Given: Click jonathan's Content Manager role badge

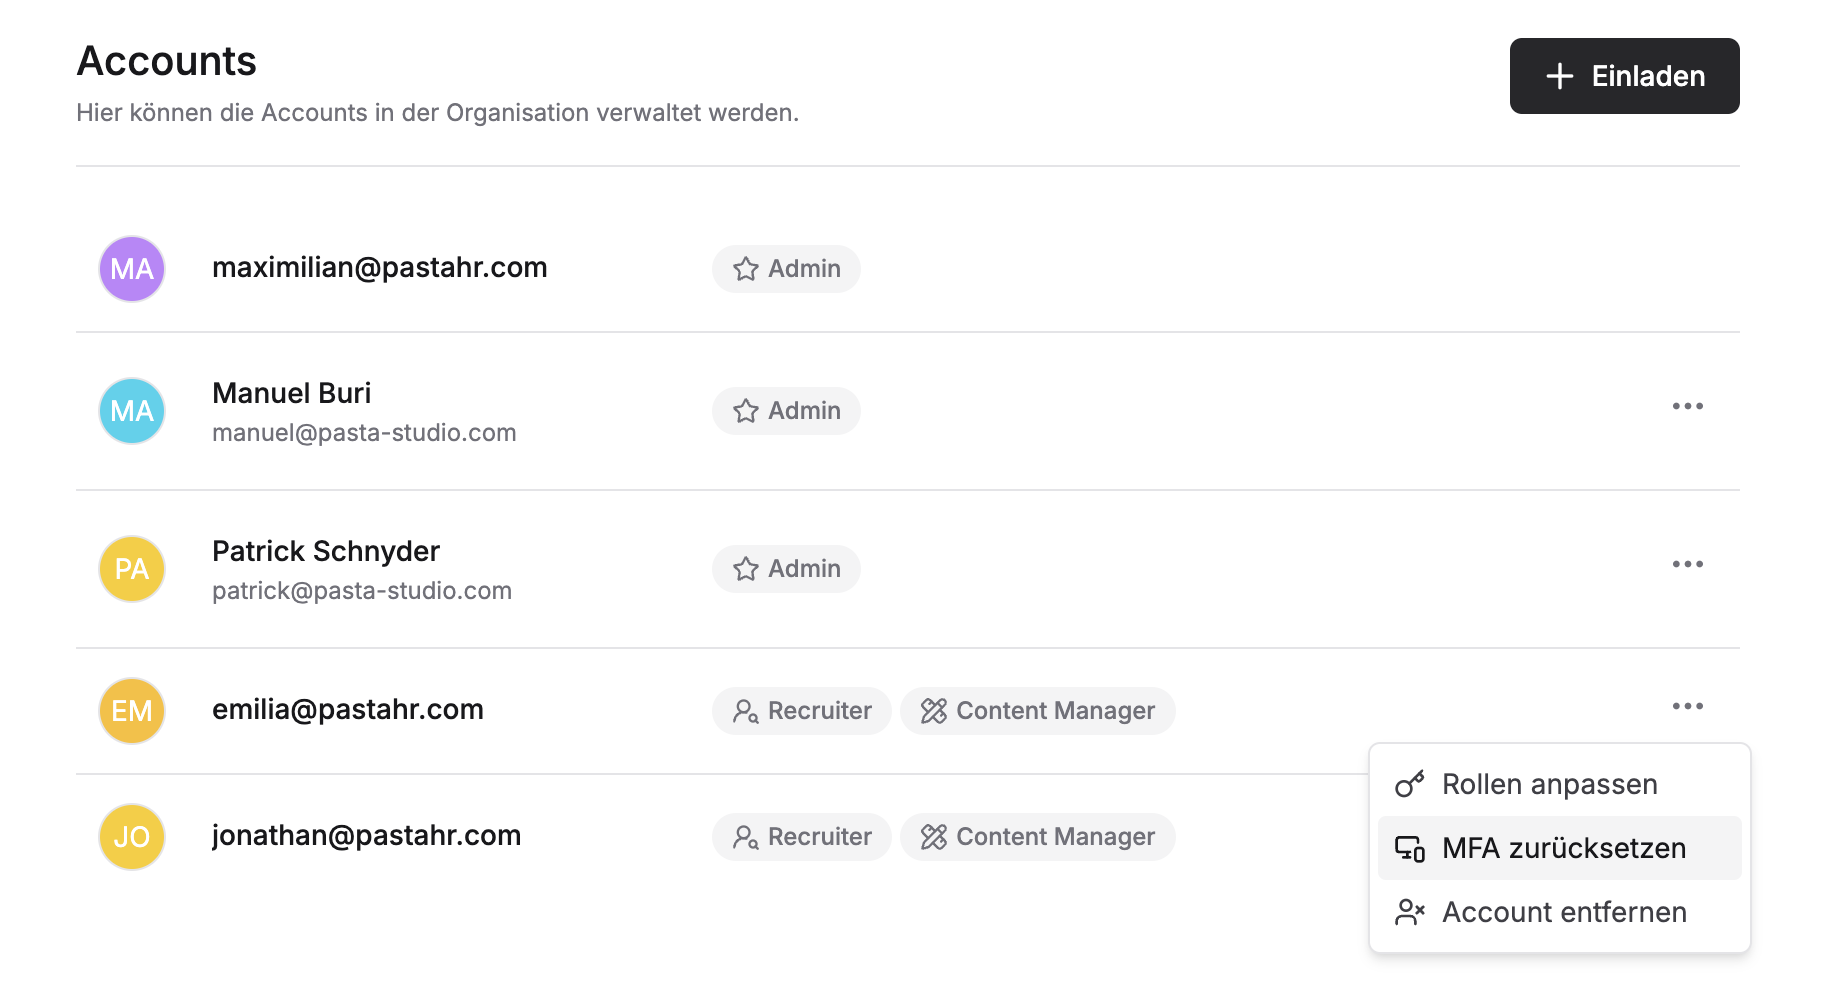Looking at the screenshot, I should pos(1037,837).
